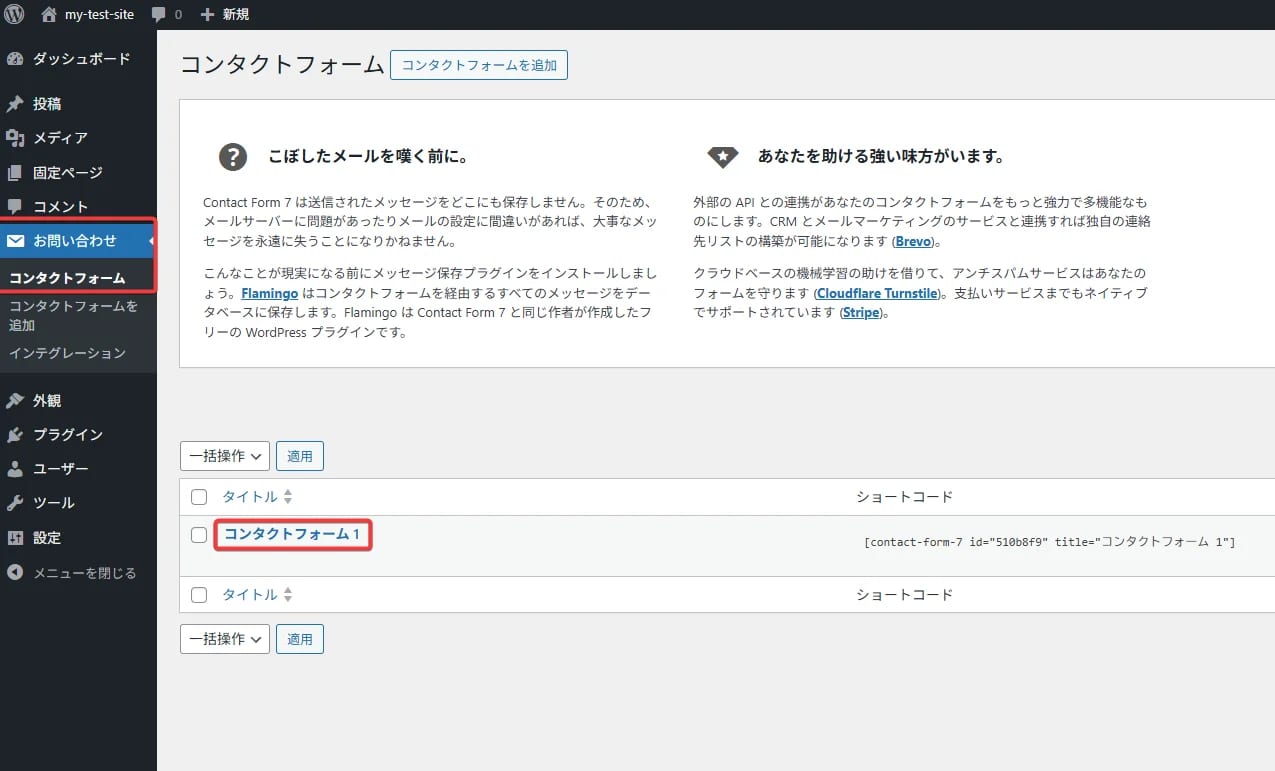The height and width of the screenshot is (771, 1275).
Task: Check the select-all checkbox next to タイトル
Action: click(198, 496)
